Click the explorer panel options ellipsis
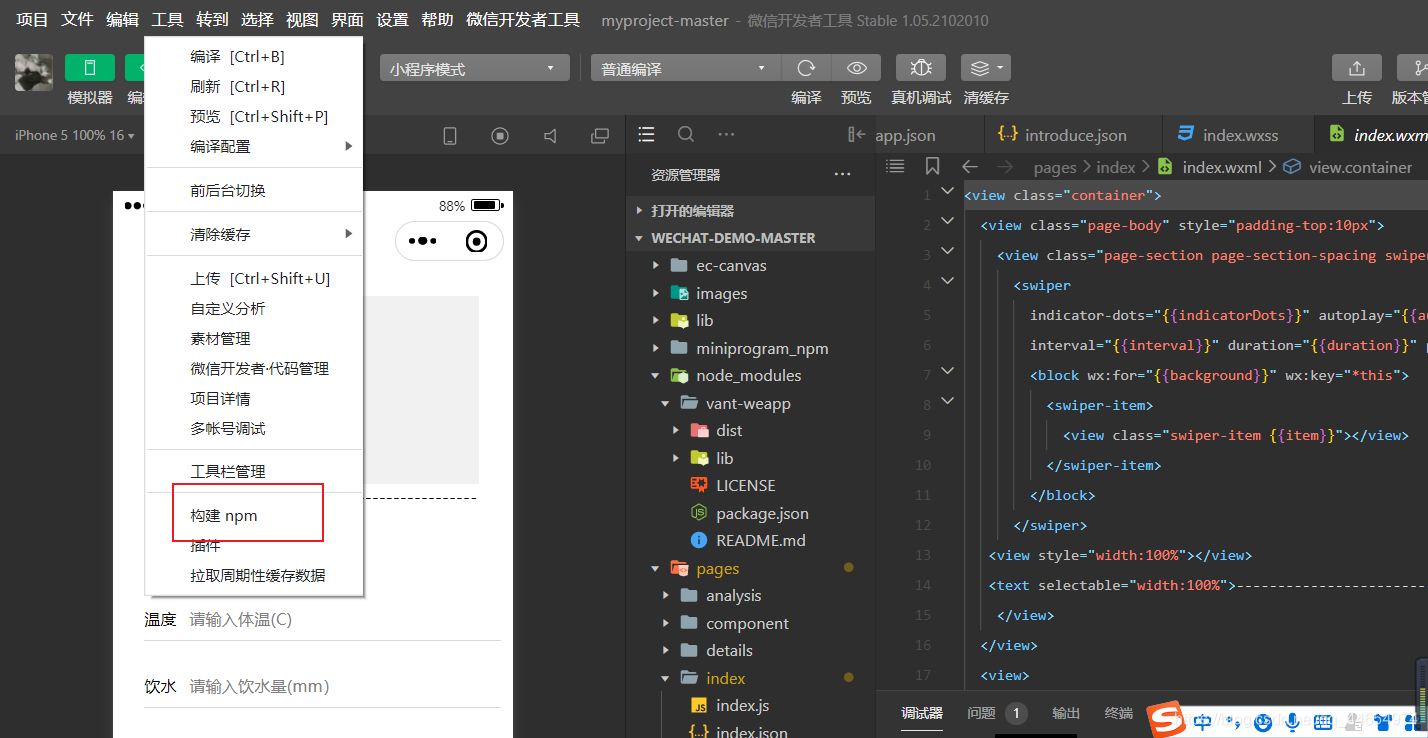This screenshot has height=738, width=1428. pos(842,175)
